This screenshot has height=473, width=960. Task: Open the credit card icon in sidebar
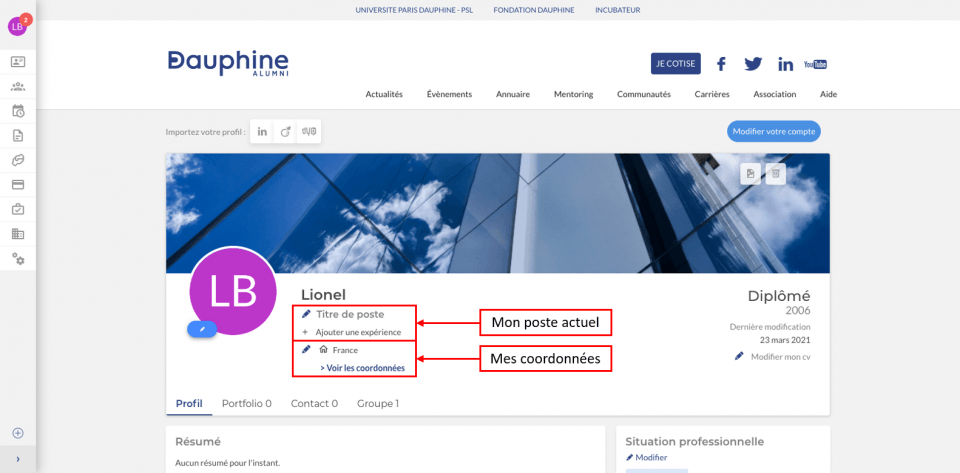18,185
